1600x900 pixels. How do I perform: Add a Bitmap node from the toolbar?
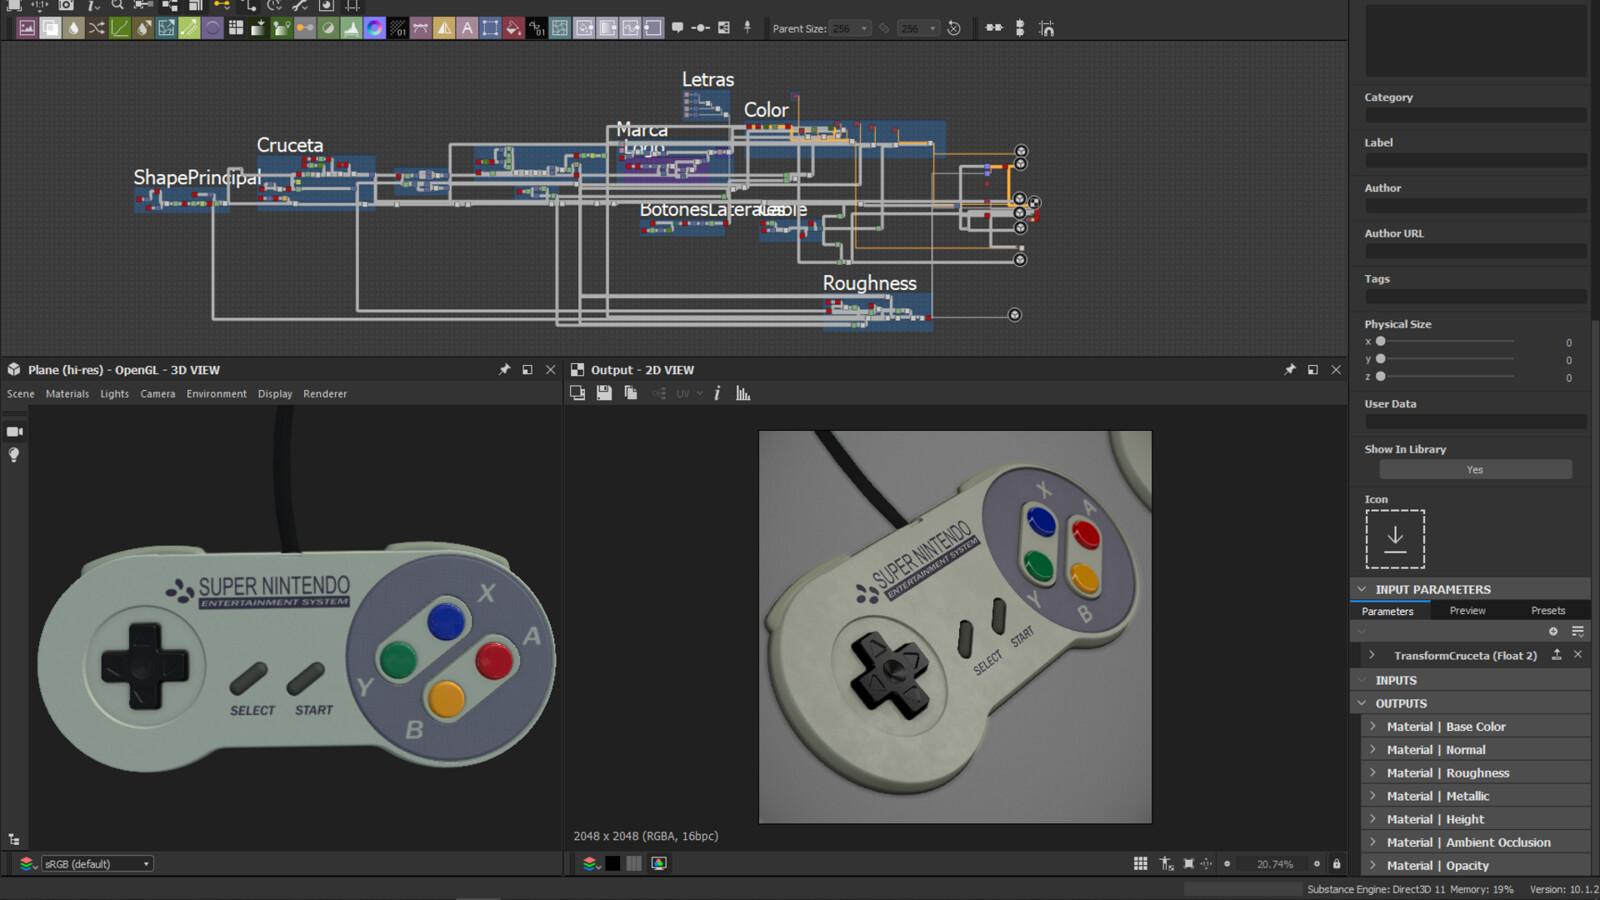[27, 28]
